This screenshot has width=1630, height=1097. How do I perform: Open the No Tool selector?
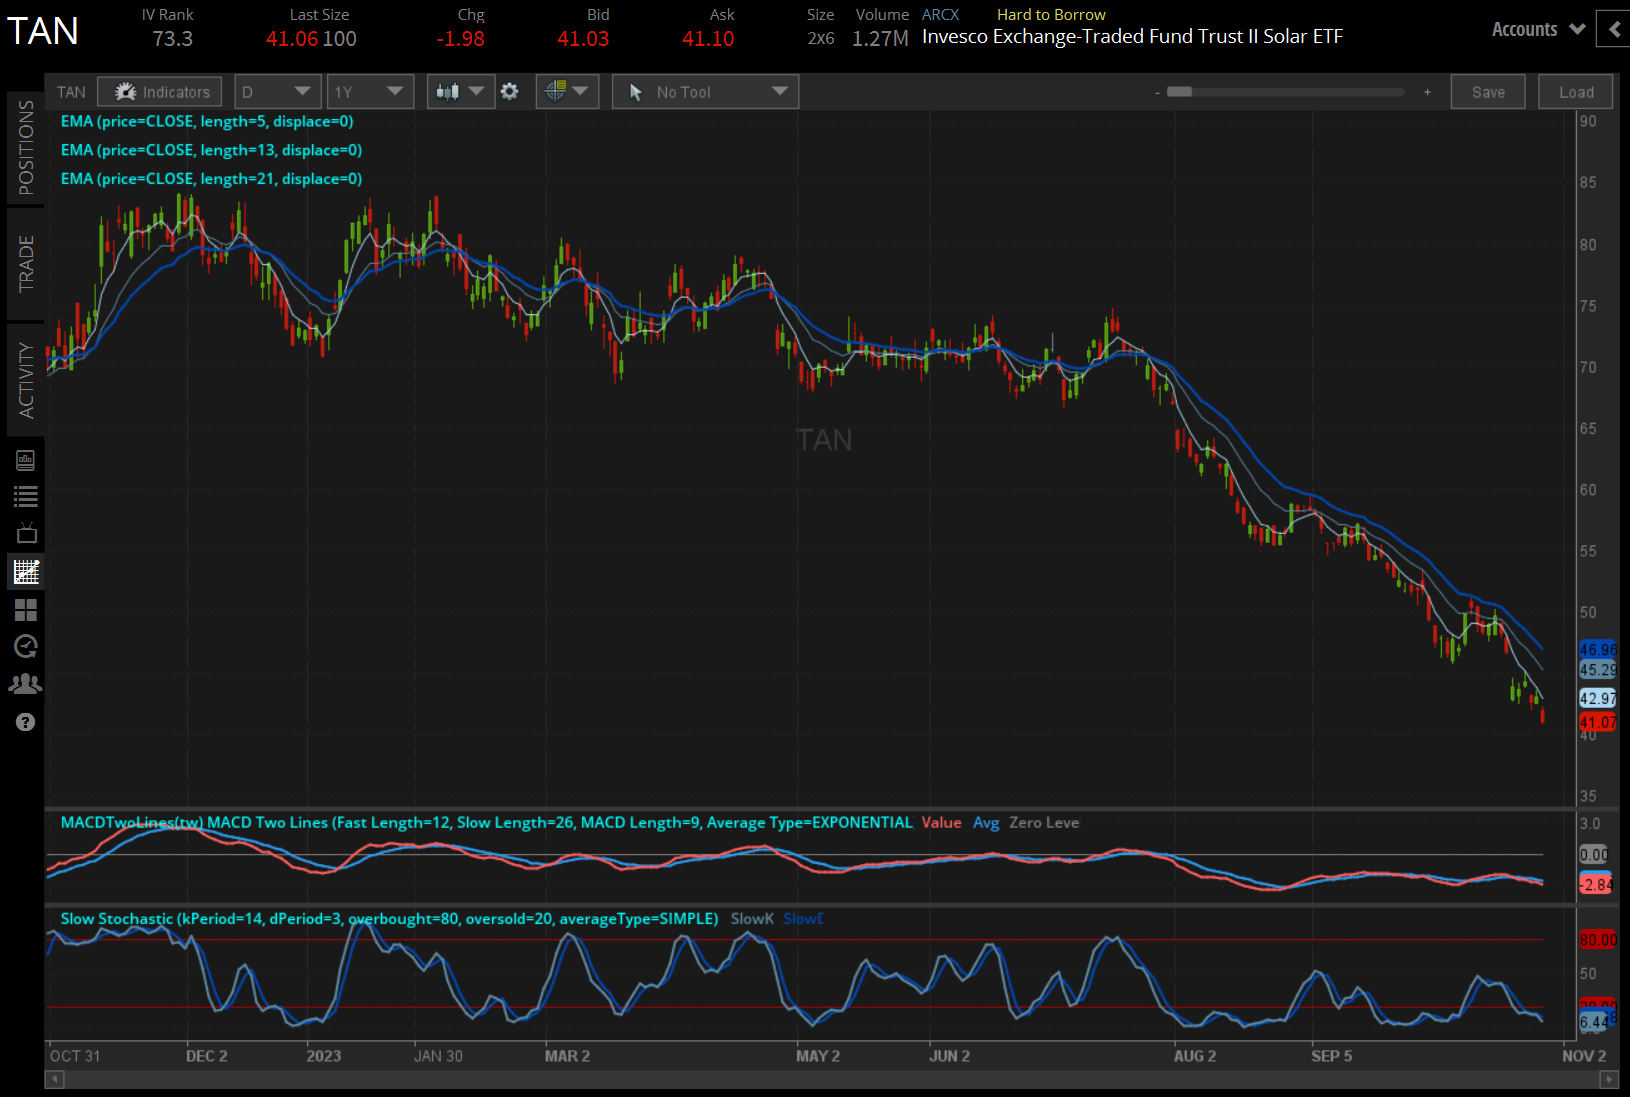click(705, 91)
